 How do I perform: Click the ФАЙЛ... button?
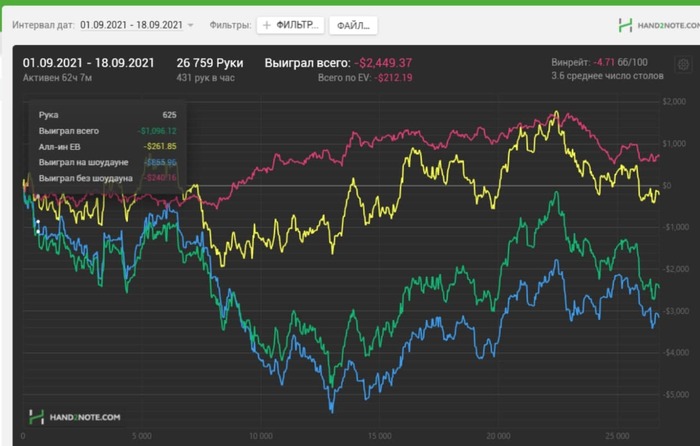[353, 25]
